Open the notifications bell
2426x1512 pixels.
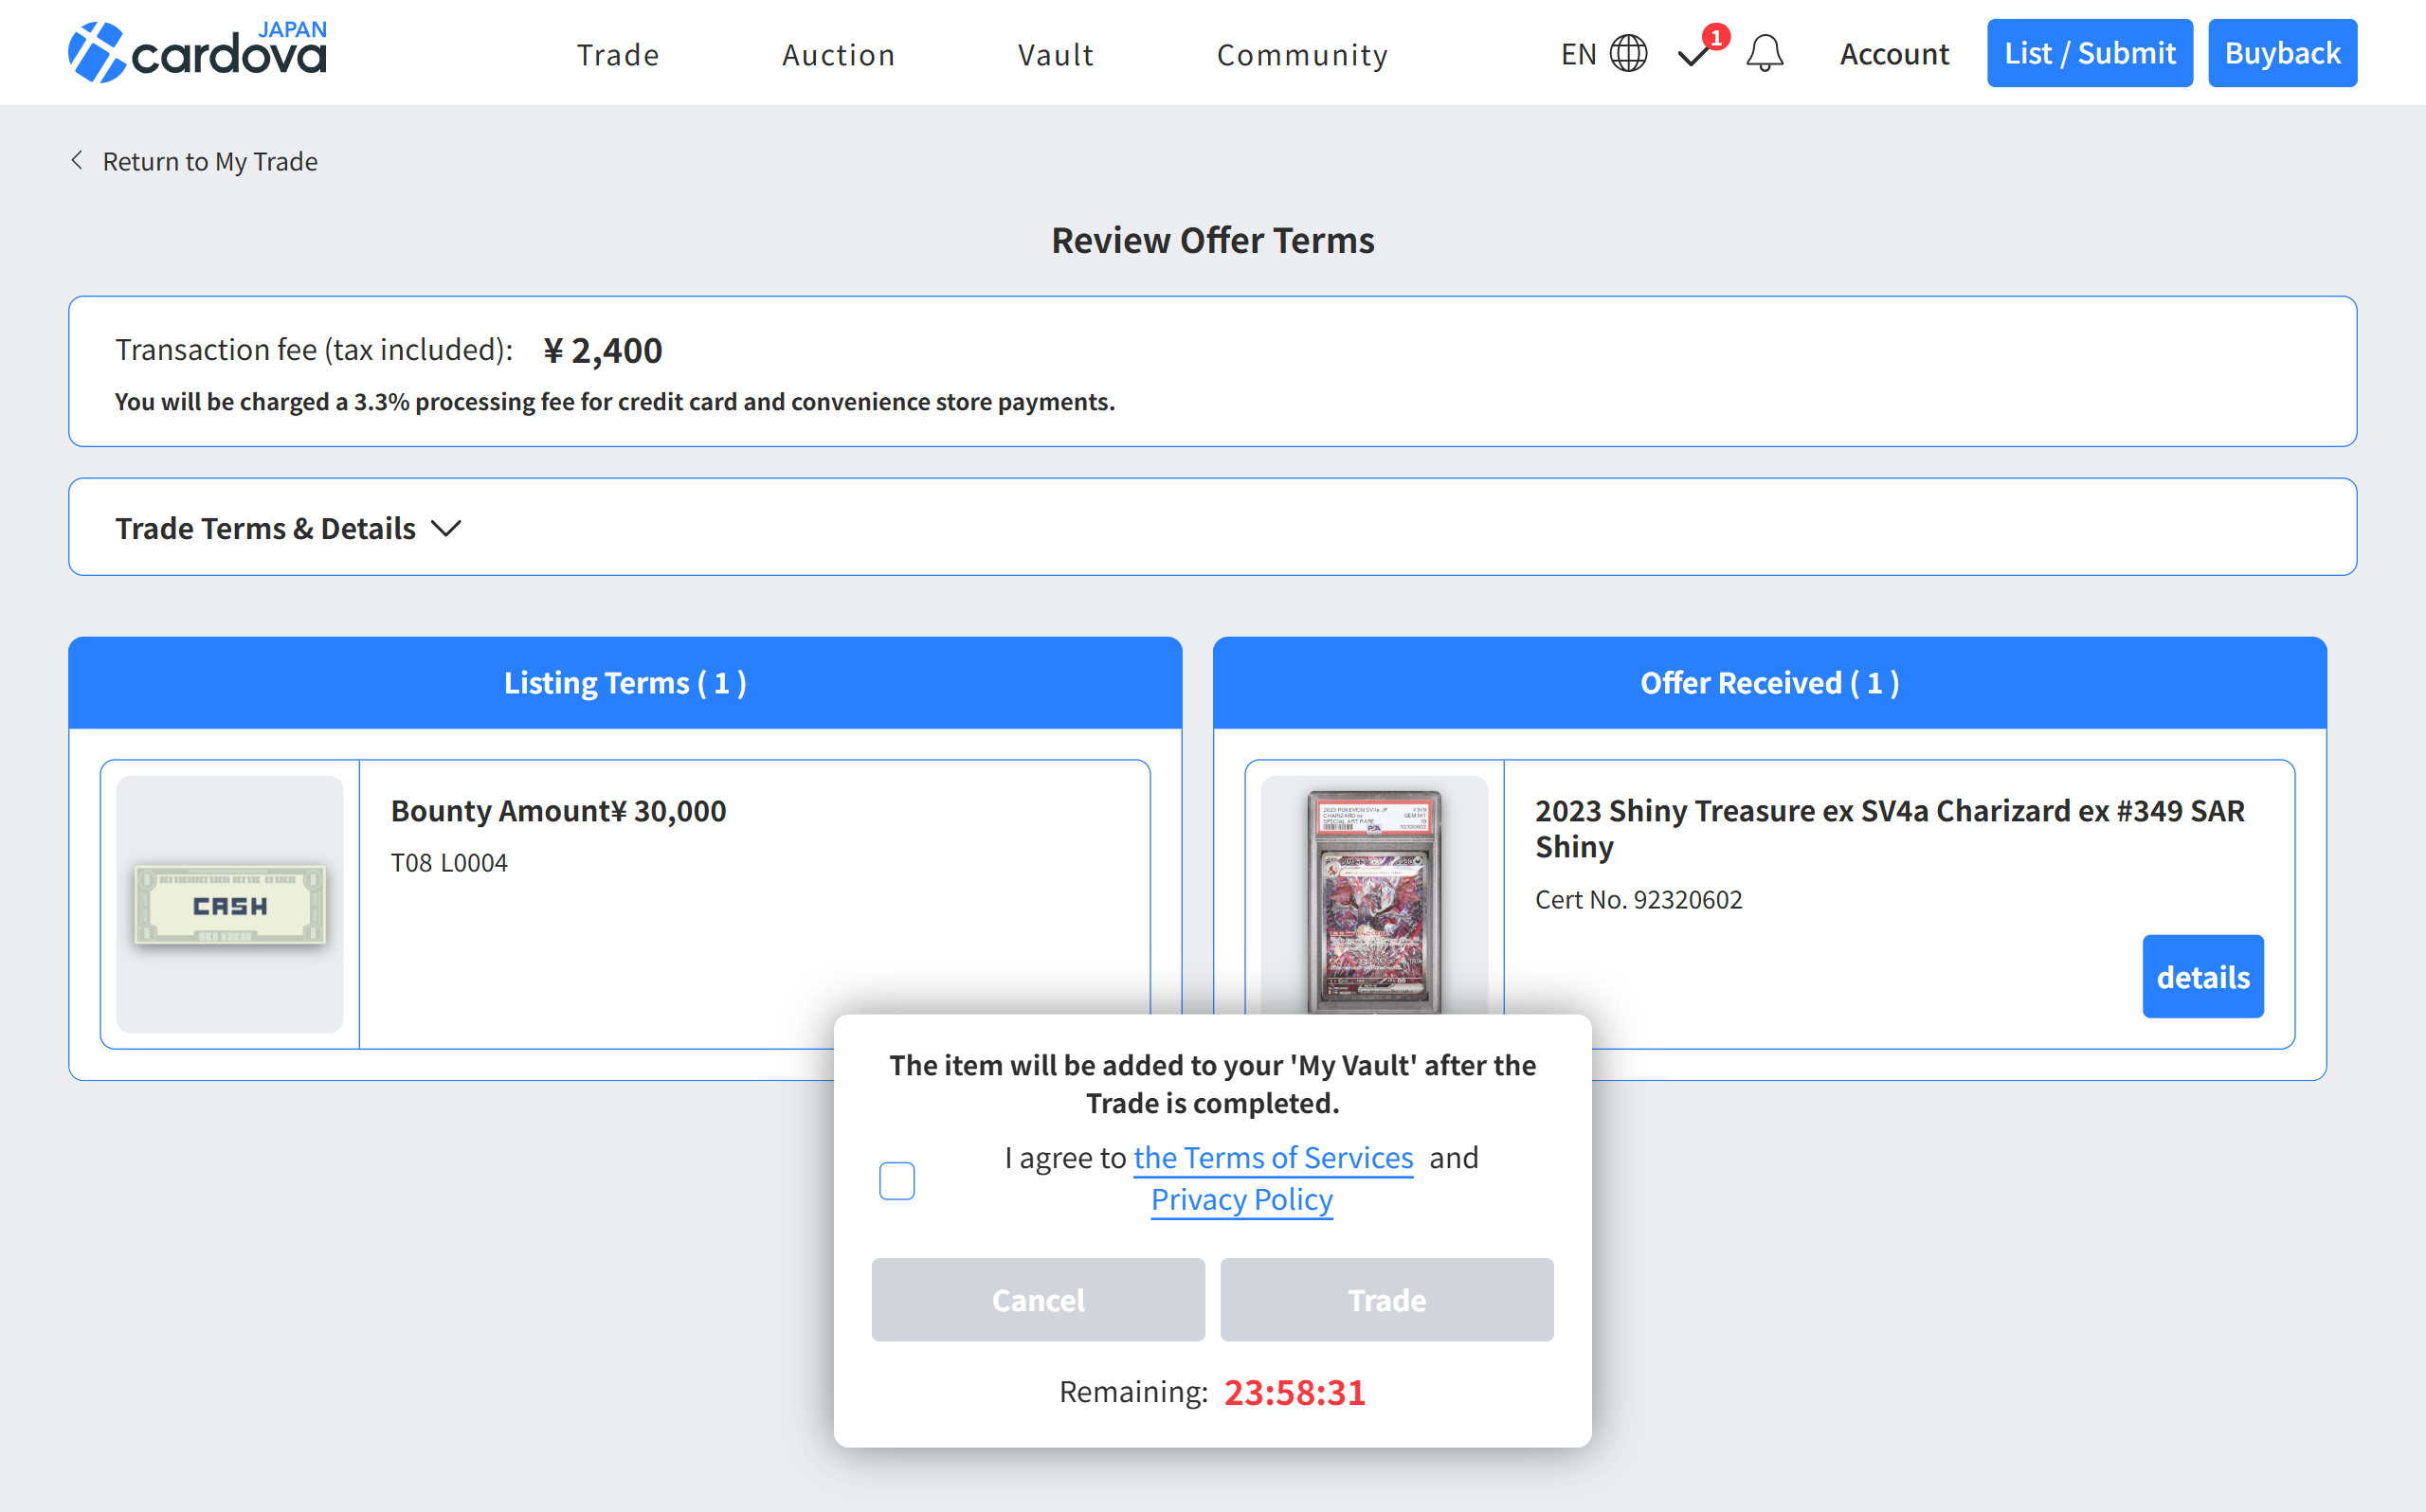tap(1764, 53)
